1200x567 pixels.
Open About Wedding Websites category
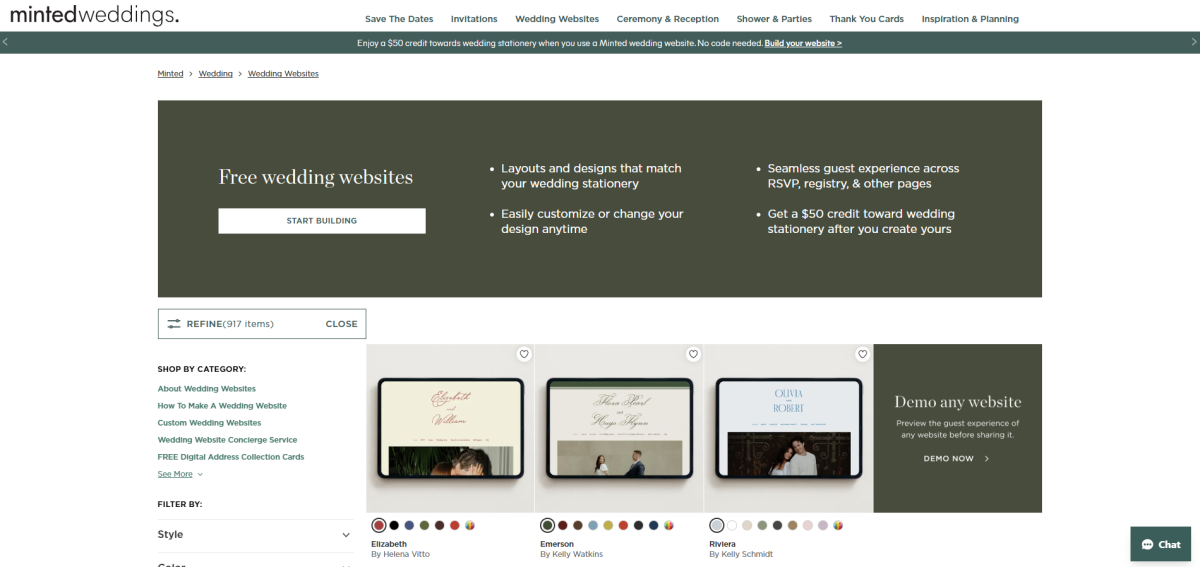207,389
